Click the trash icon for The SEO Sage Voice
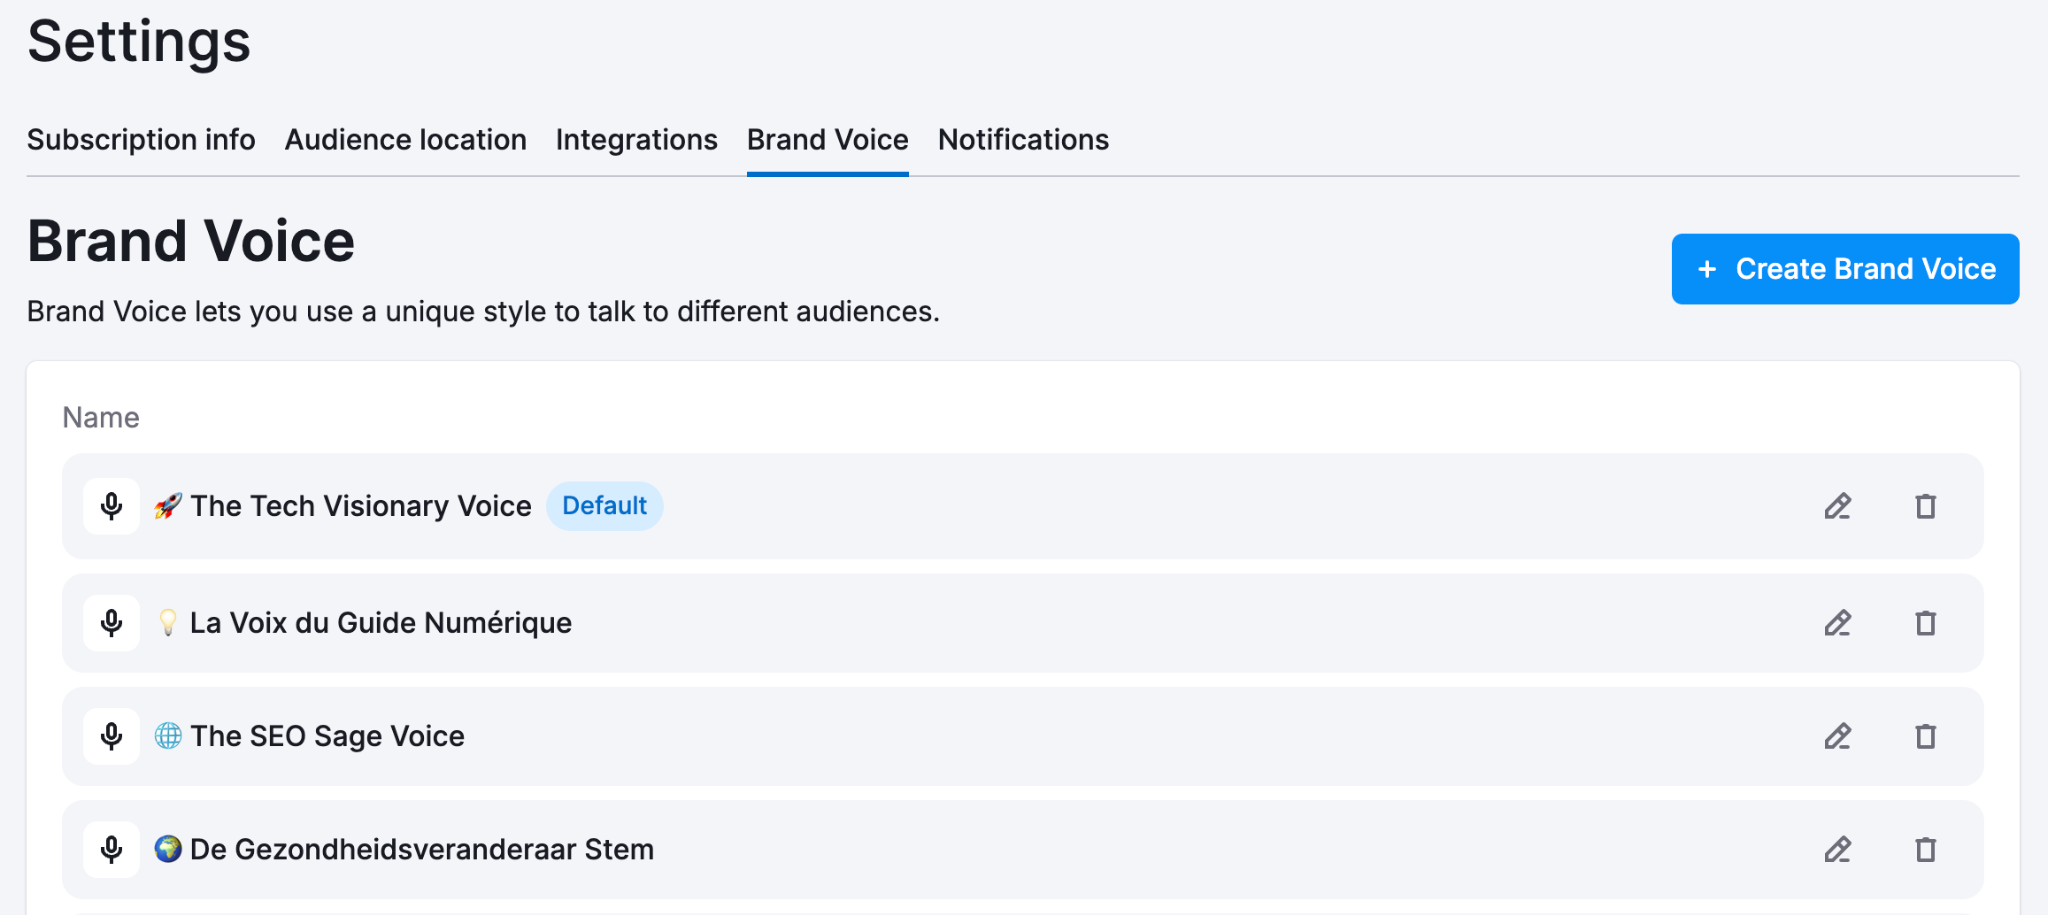Screen dimensions: 2048x915 pyautogui.click(x=1925, y=737)
